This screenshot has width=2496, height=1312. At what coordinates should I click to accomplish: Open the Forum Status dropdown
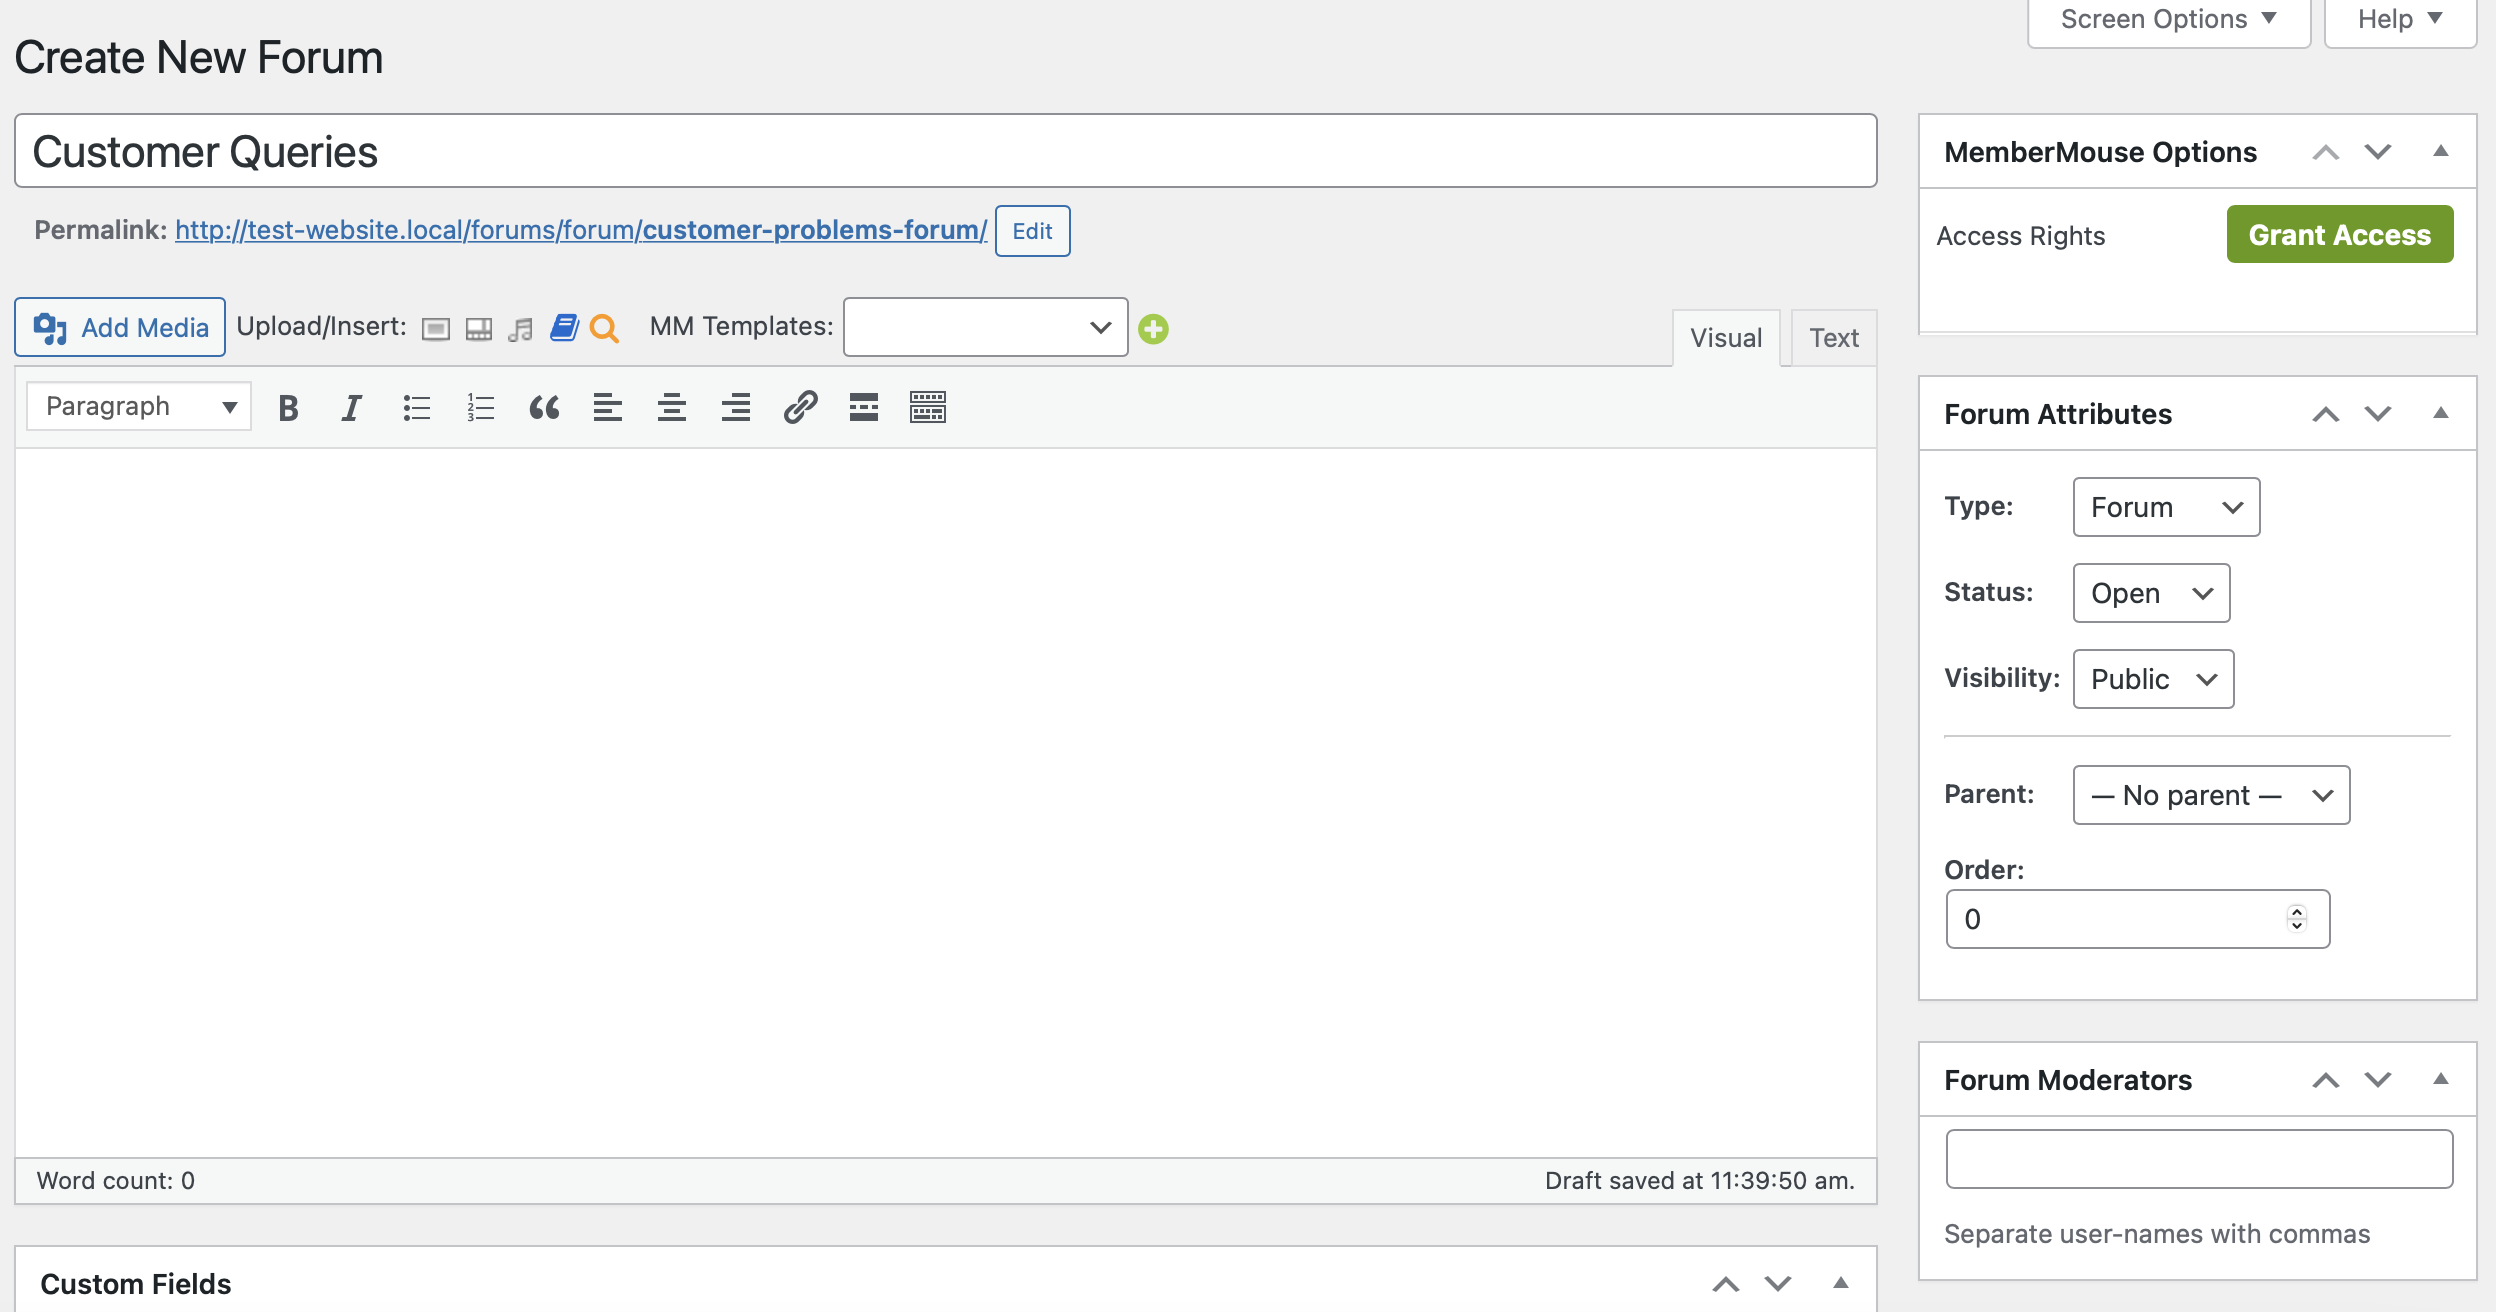2151,591
